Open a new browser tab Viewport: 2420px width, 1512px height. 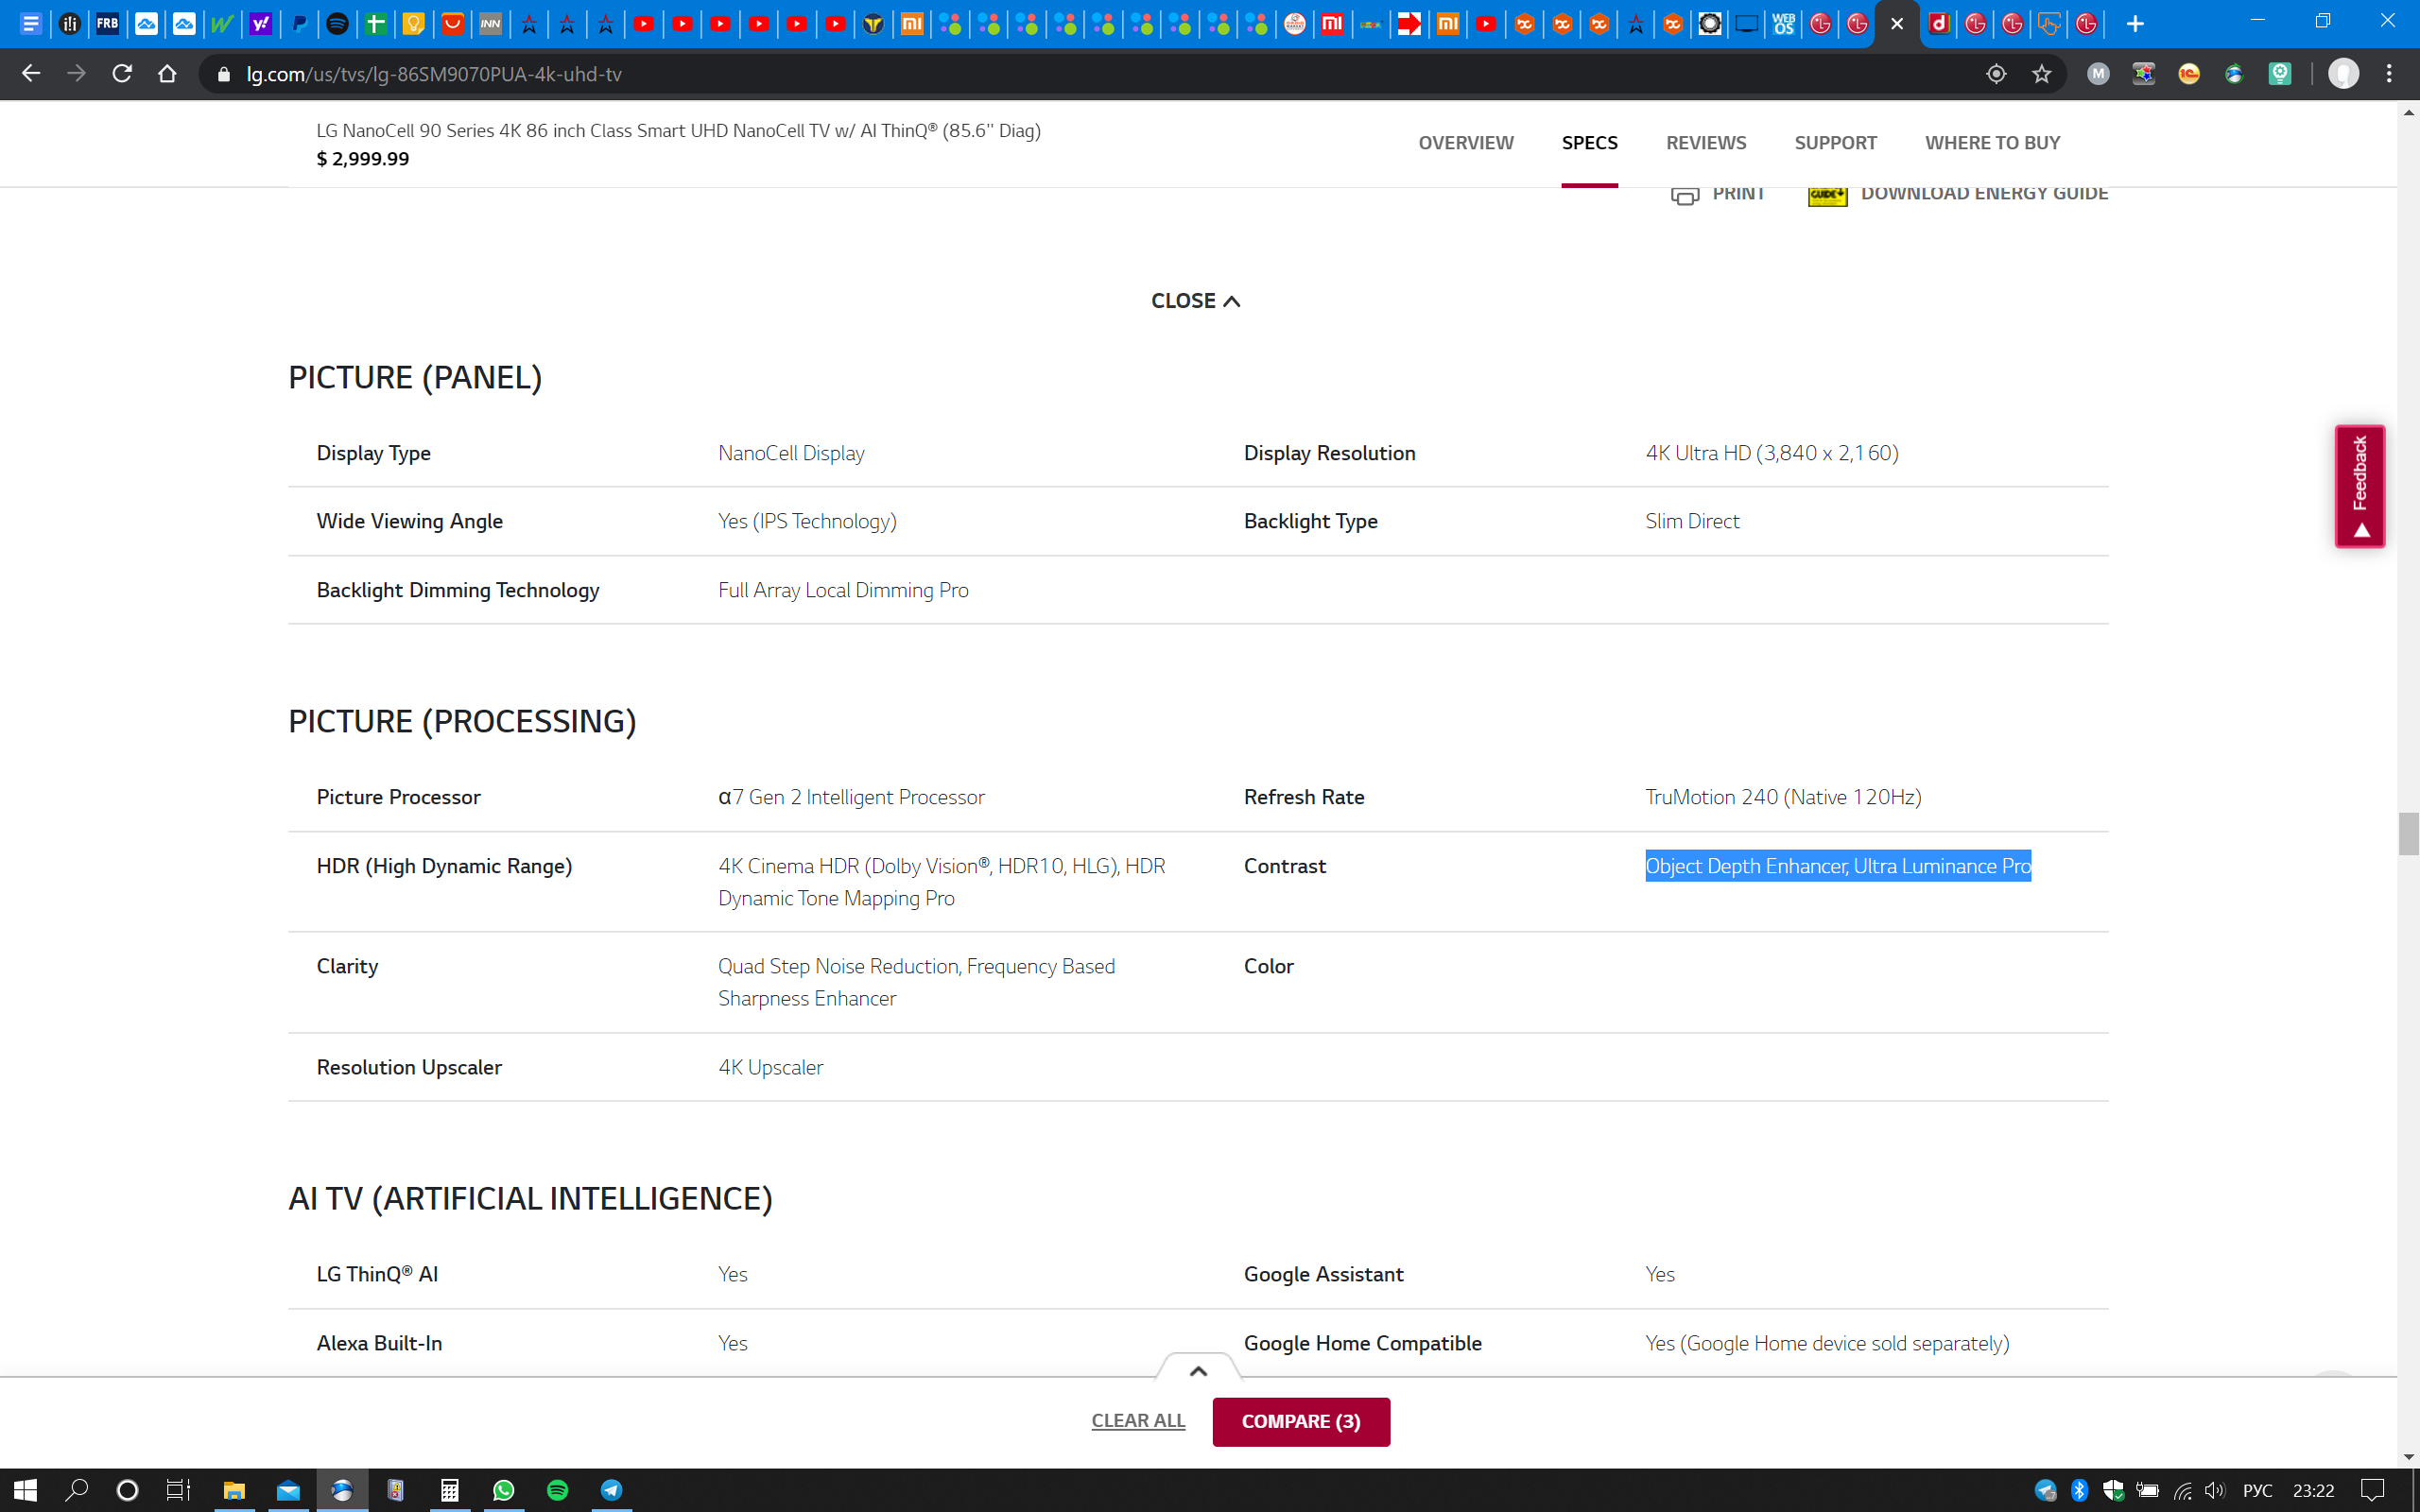coord(2135,24)
